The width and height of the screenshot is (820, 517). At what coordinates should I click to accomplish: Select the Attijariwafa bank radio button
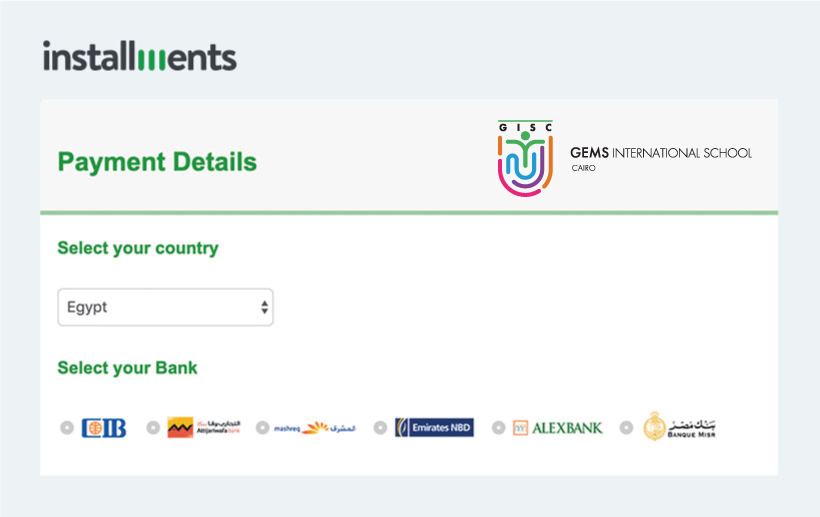pos(153,428)
